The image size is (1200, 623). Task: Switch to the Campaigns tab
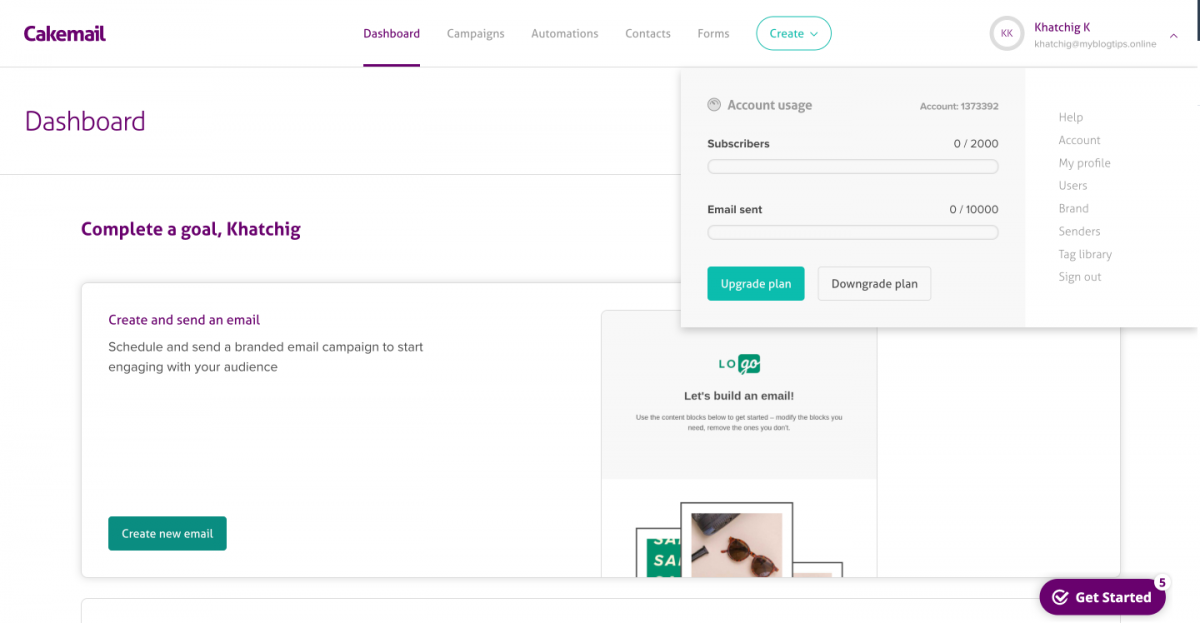(475, 33)
